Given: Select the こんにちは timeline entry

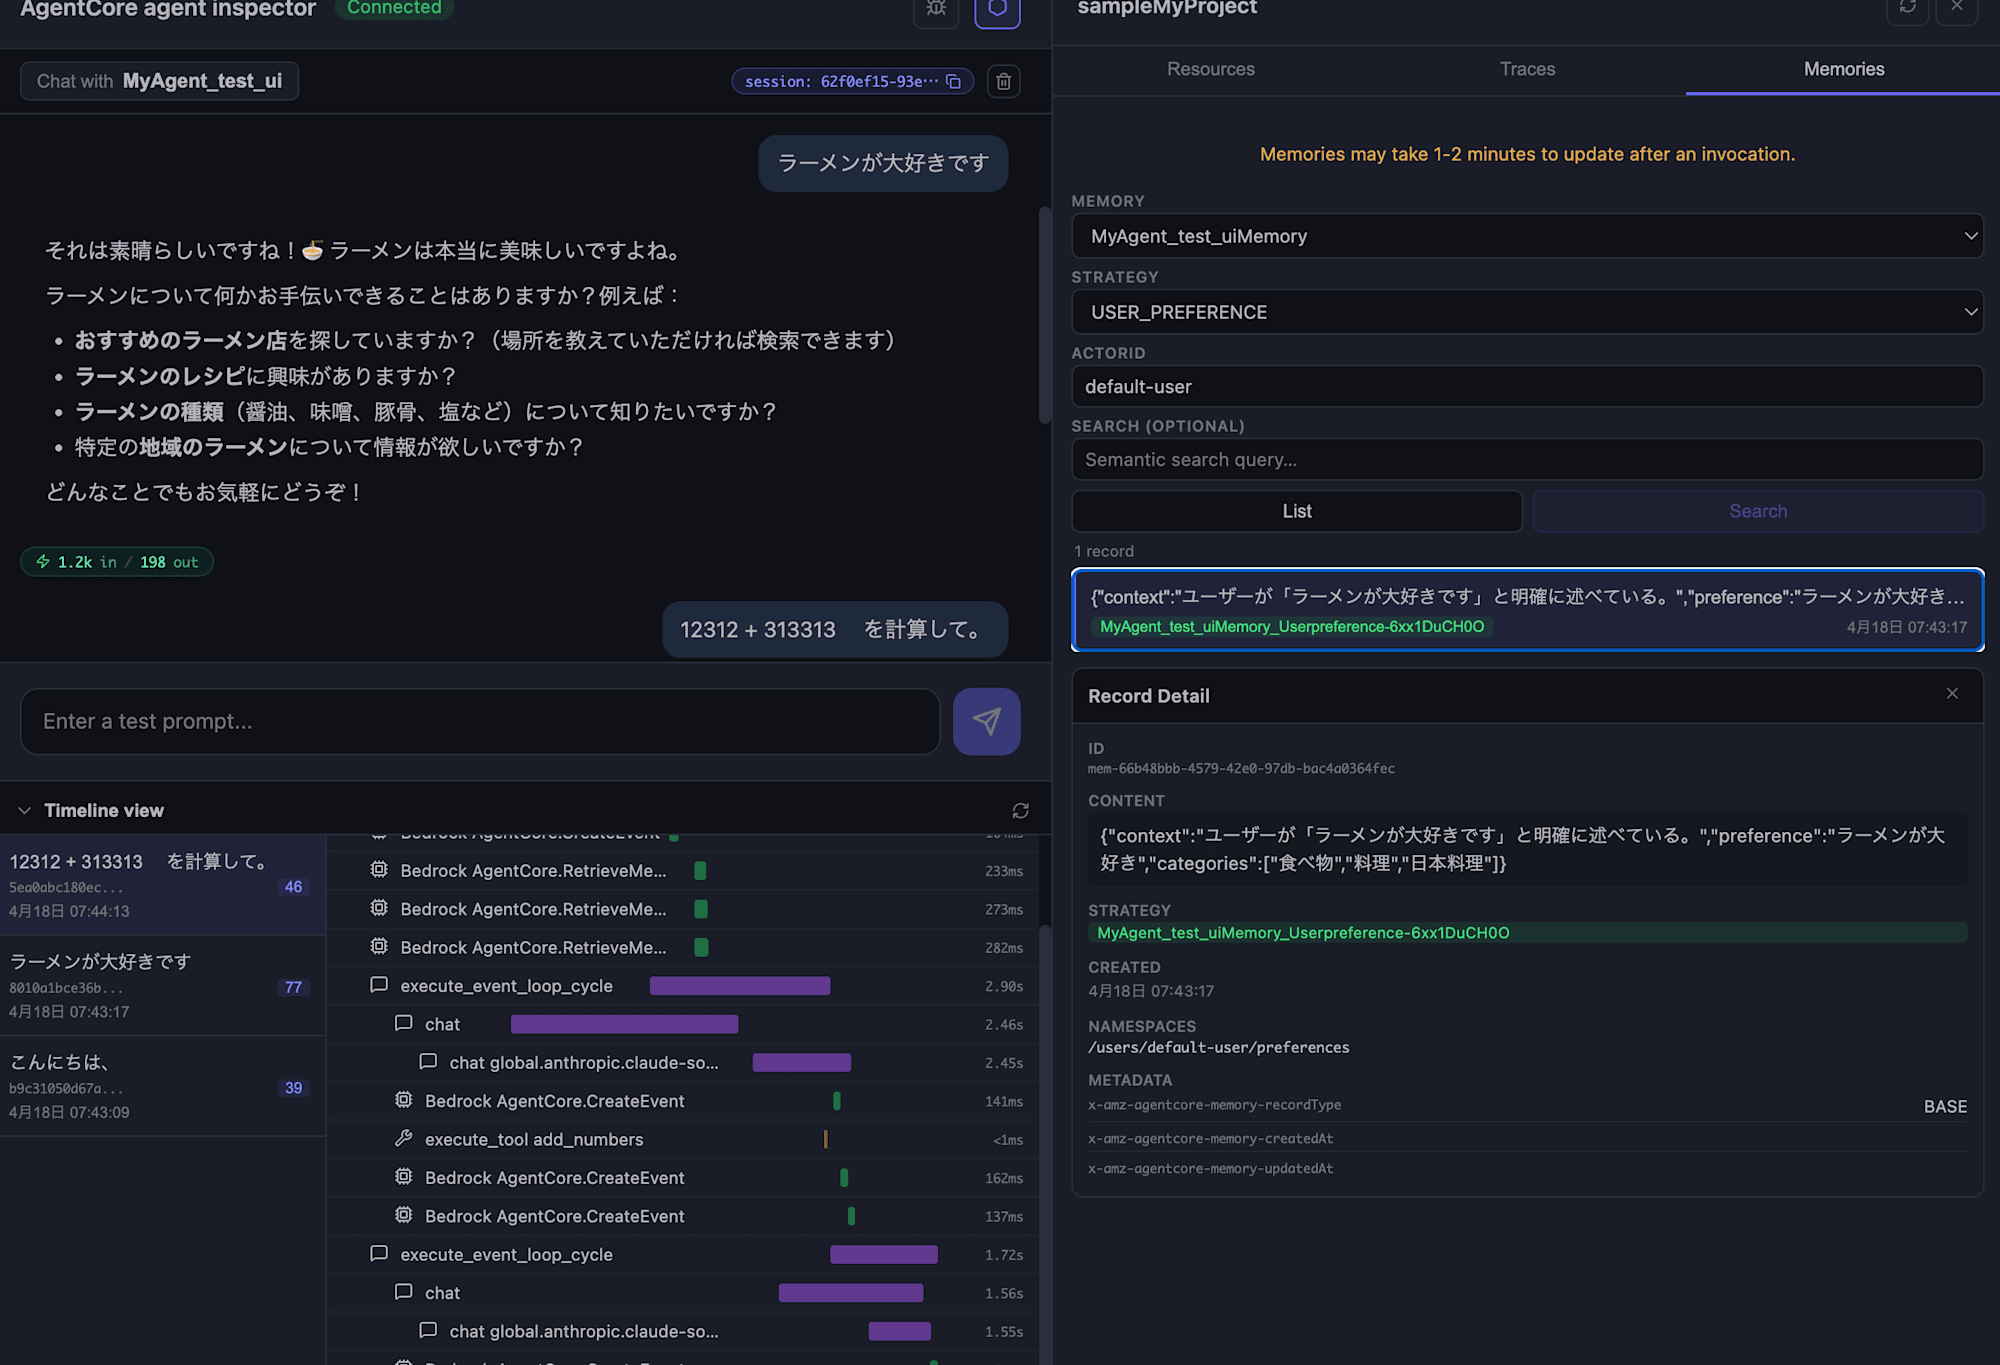Looking at the screenshot, I should pos(160,1086).
